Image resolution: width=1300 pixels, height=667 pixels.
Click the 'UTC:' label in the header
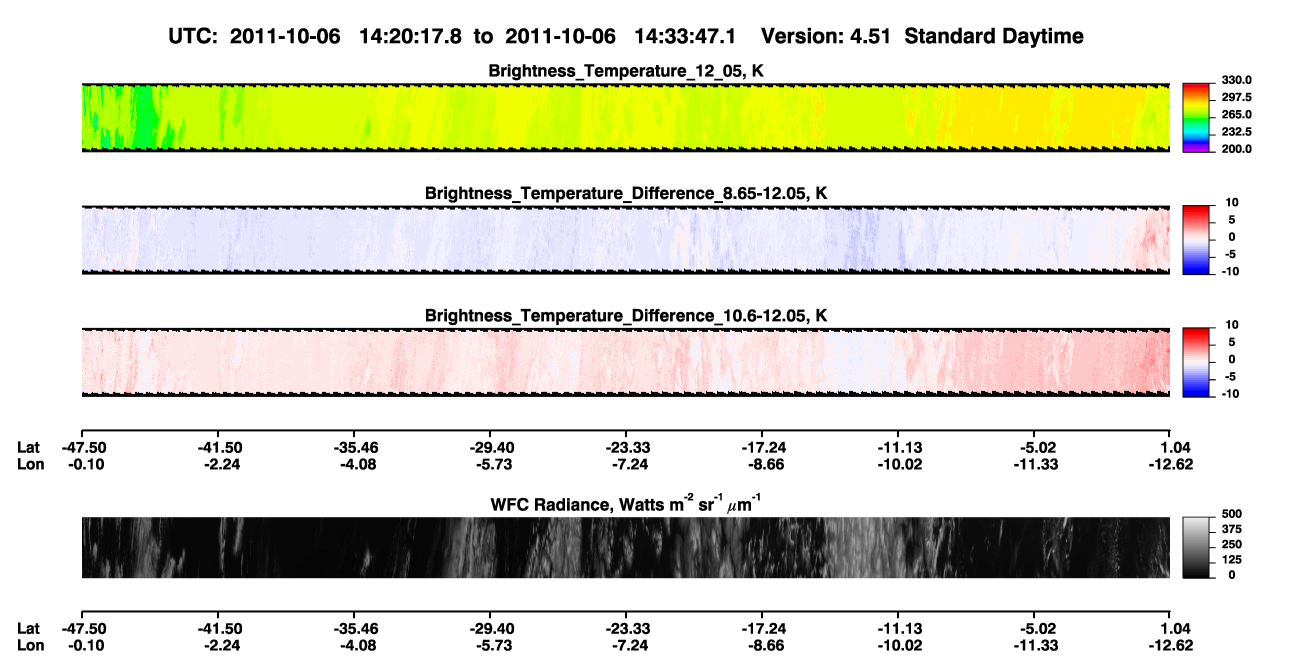point(193,37)
